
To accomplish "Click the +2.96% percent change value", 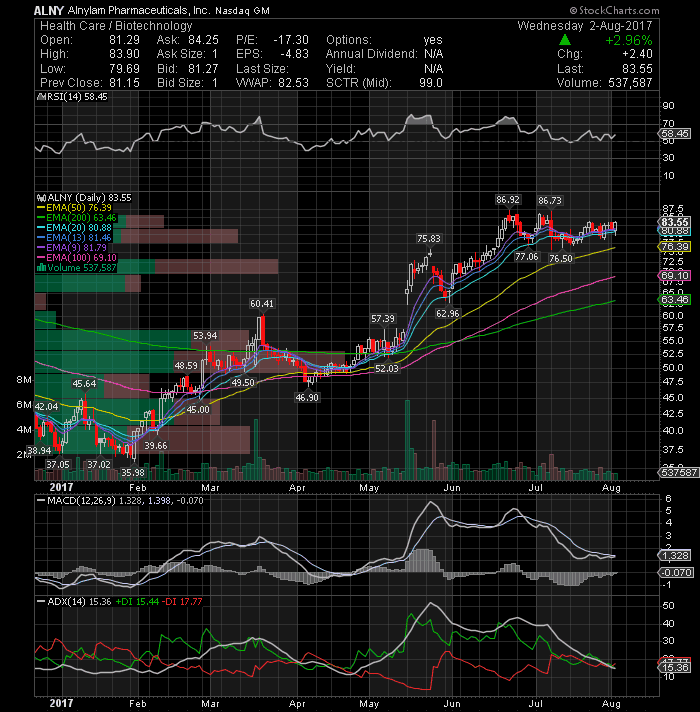I will click(628, 40).
